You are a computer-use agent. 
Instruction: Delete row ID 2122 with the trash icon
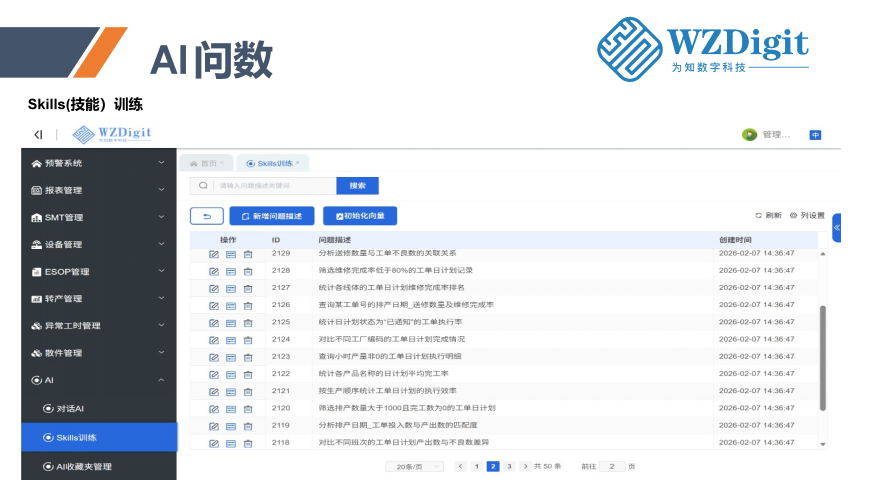click(248, 375)
